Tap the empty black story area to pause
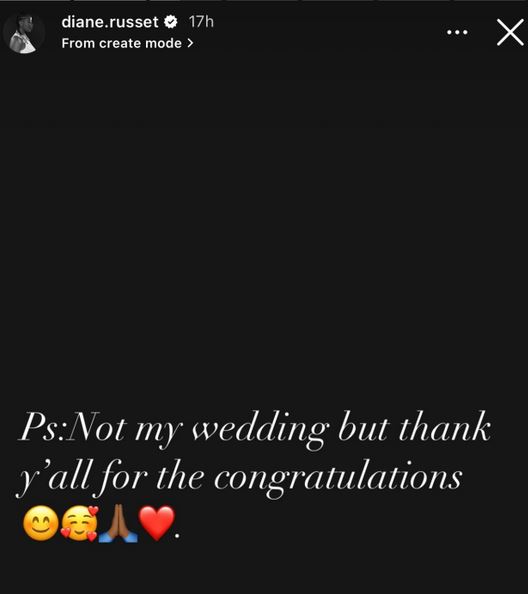Viewport: 528px width, 594px height. click(x=264, y=227)
